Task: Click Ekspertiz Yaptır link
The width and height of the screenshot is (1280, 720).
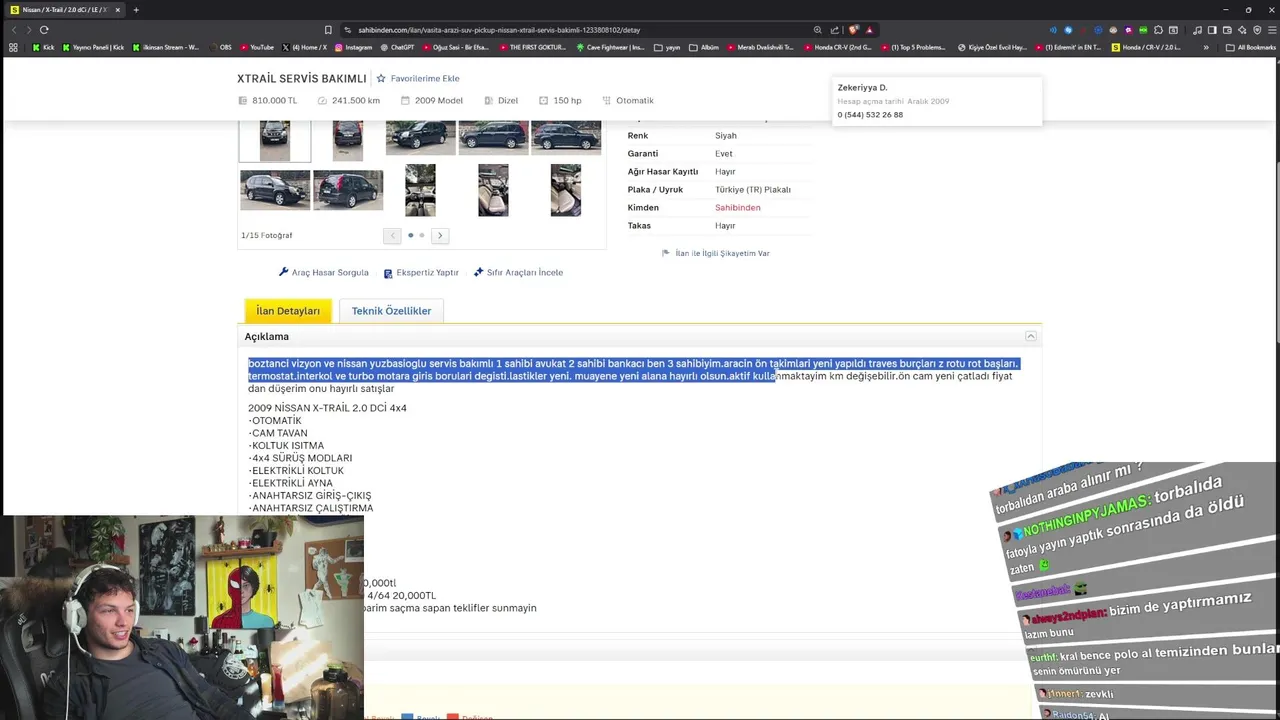Action: click(x=421, y=272)
